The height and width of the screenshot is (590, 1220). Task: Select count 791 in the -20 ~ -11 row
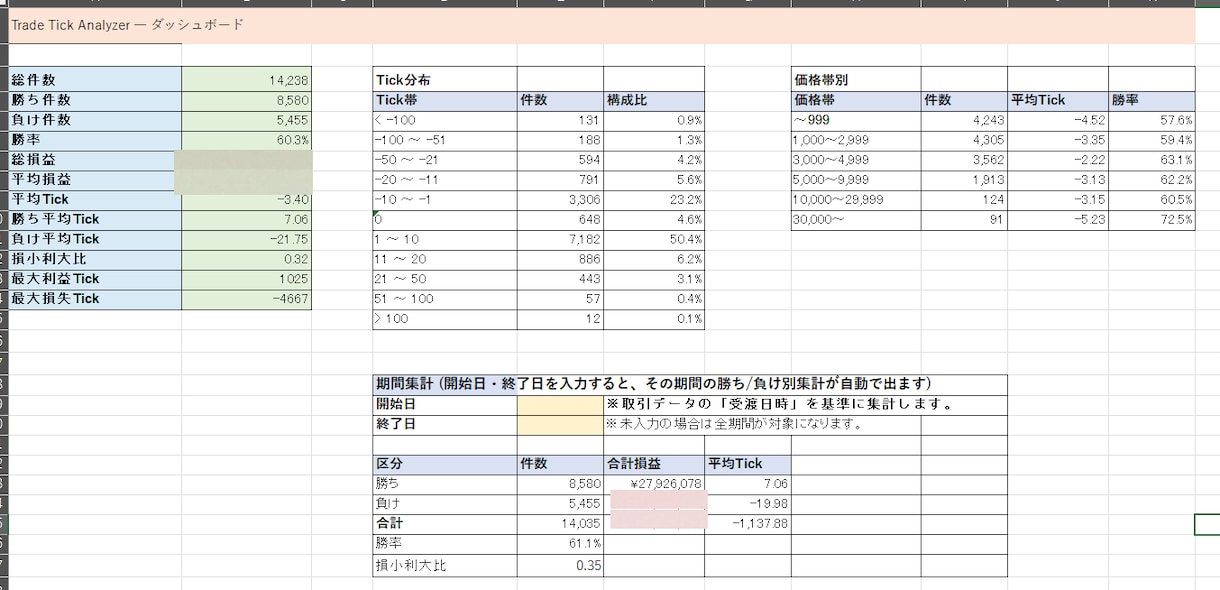click(560, 180)
